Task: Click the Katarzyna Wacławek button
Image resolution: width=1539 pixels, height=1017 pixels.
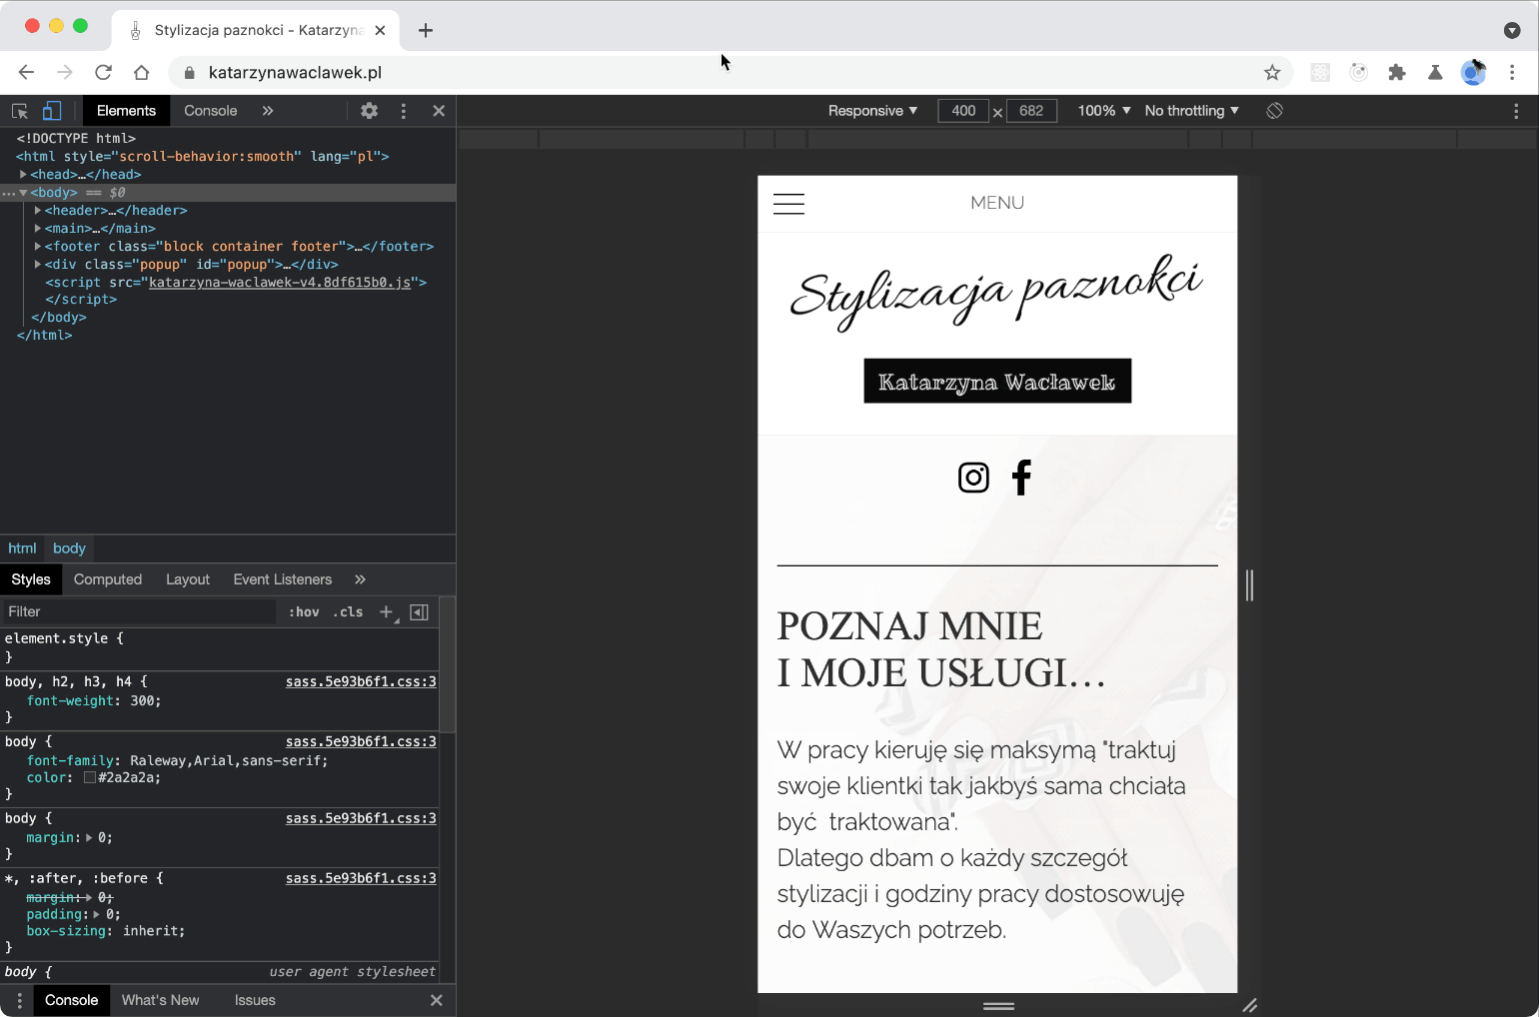Action: tap(997, 381)
